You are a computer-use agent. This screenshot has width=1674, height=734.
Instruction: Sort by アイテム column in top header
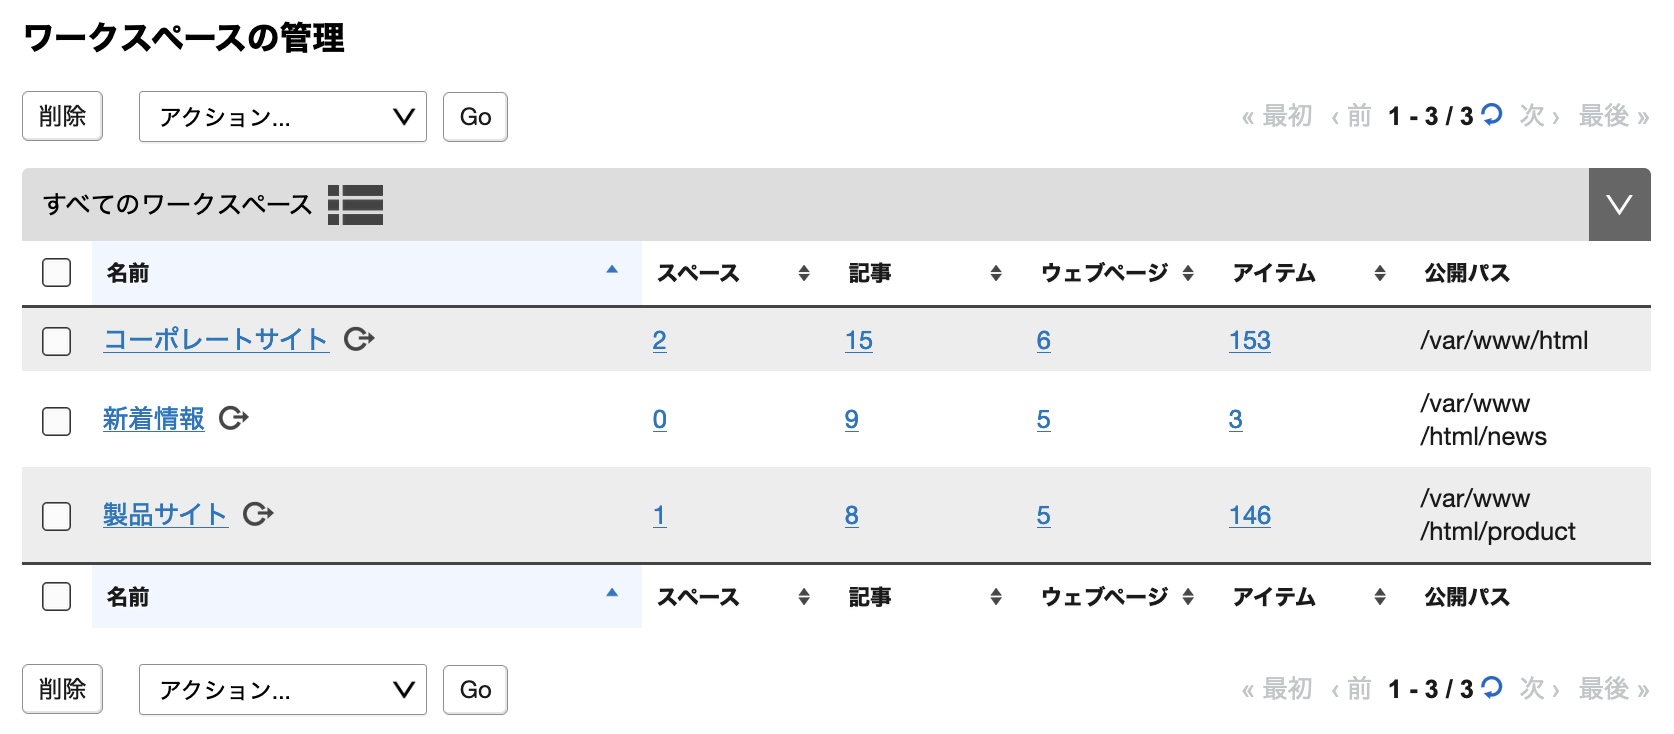[1309, 273]
